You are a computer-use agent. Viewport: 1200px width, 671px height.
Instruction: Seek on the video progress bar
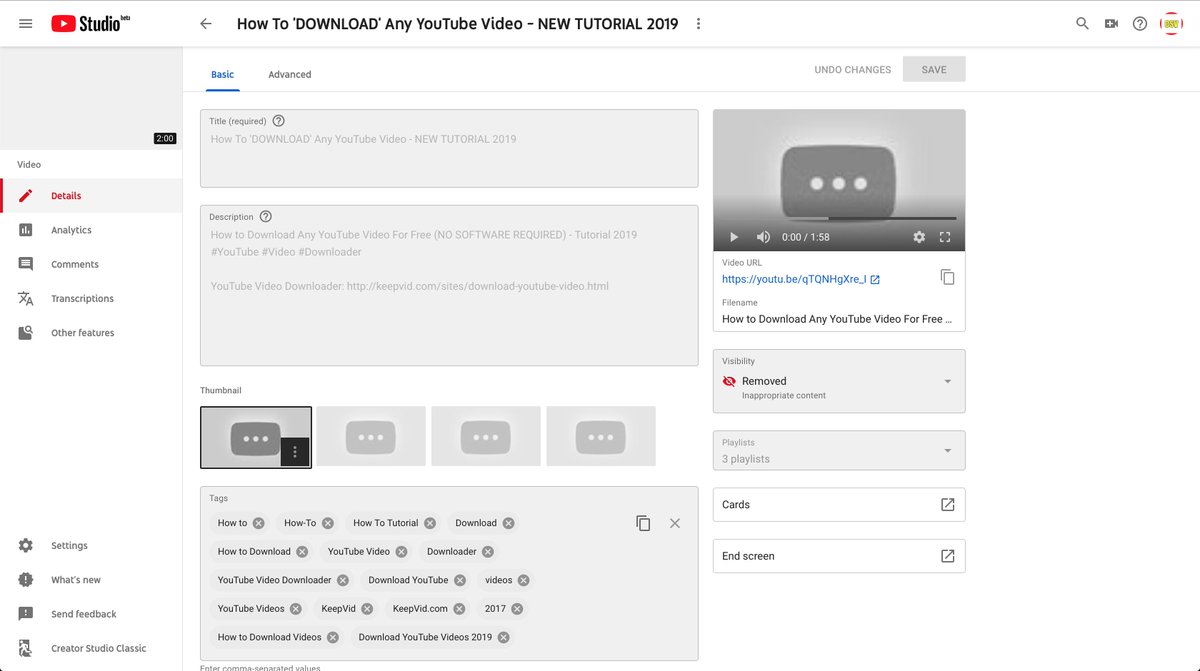tap(839, 218)
